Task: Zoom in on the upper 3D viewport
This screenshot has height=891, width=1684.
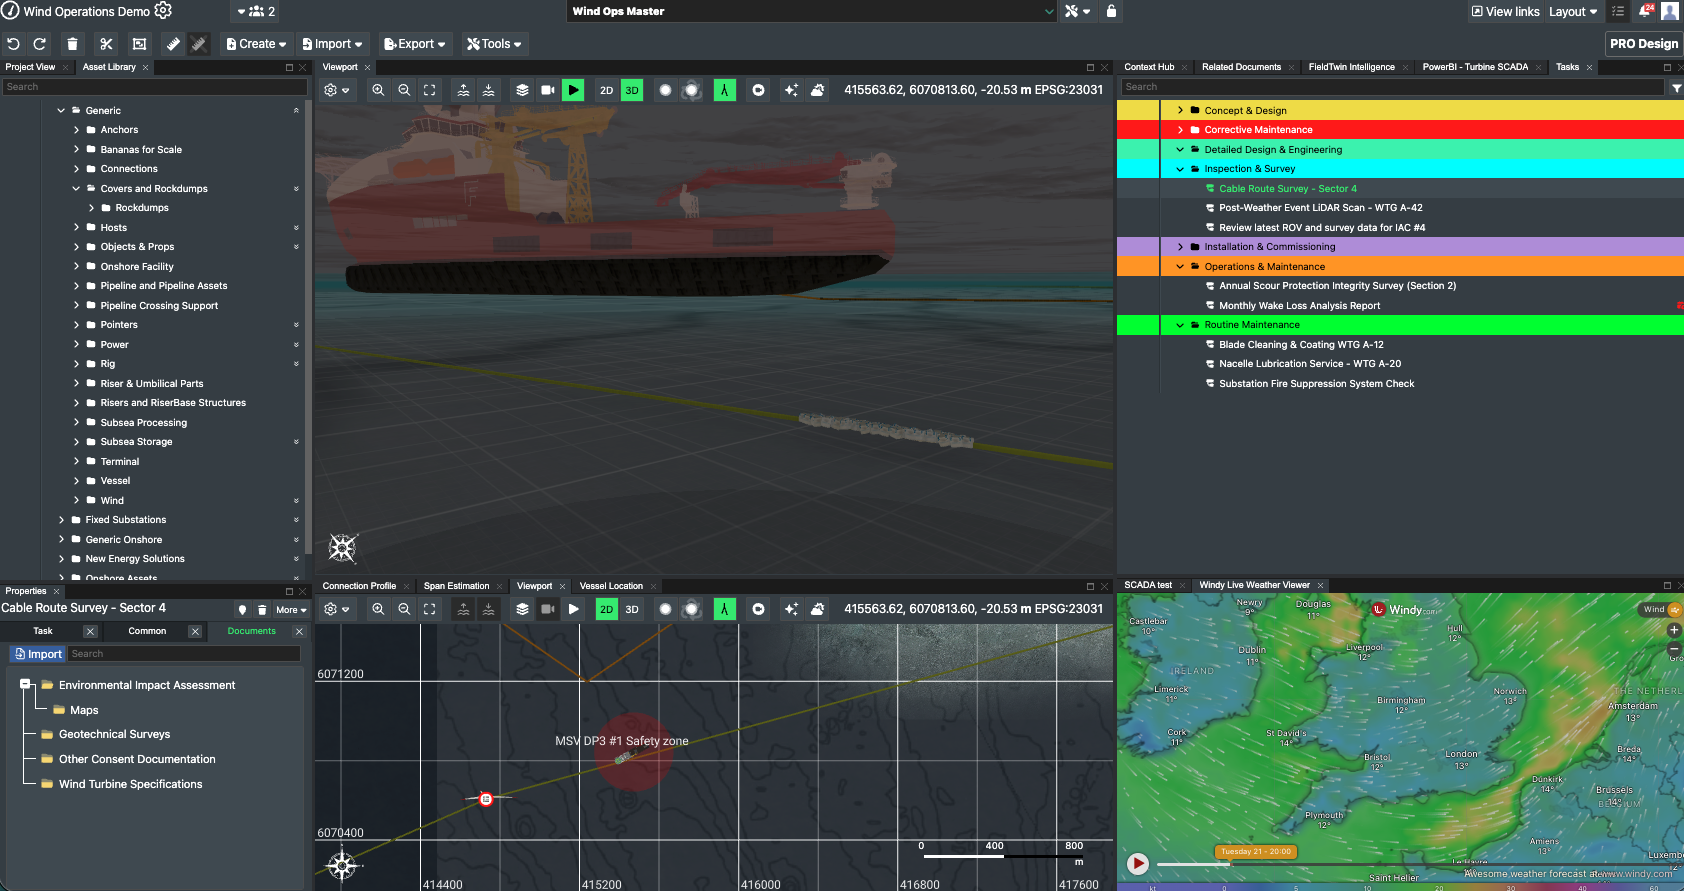Action: (378, 90)
